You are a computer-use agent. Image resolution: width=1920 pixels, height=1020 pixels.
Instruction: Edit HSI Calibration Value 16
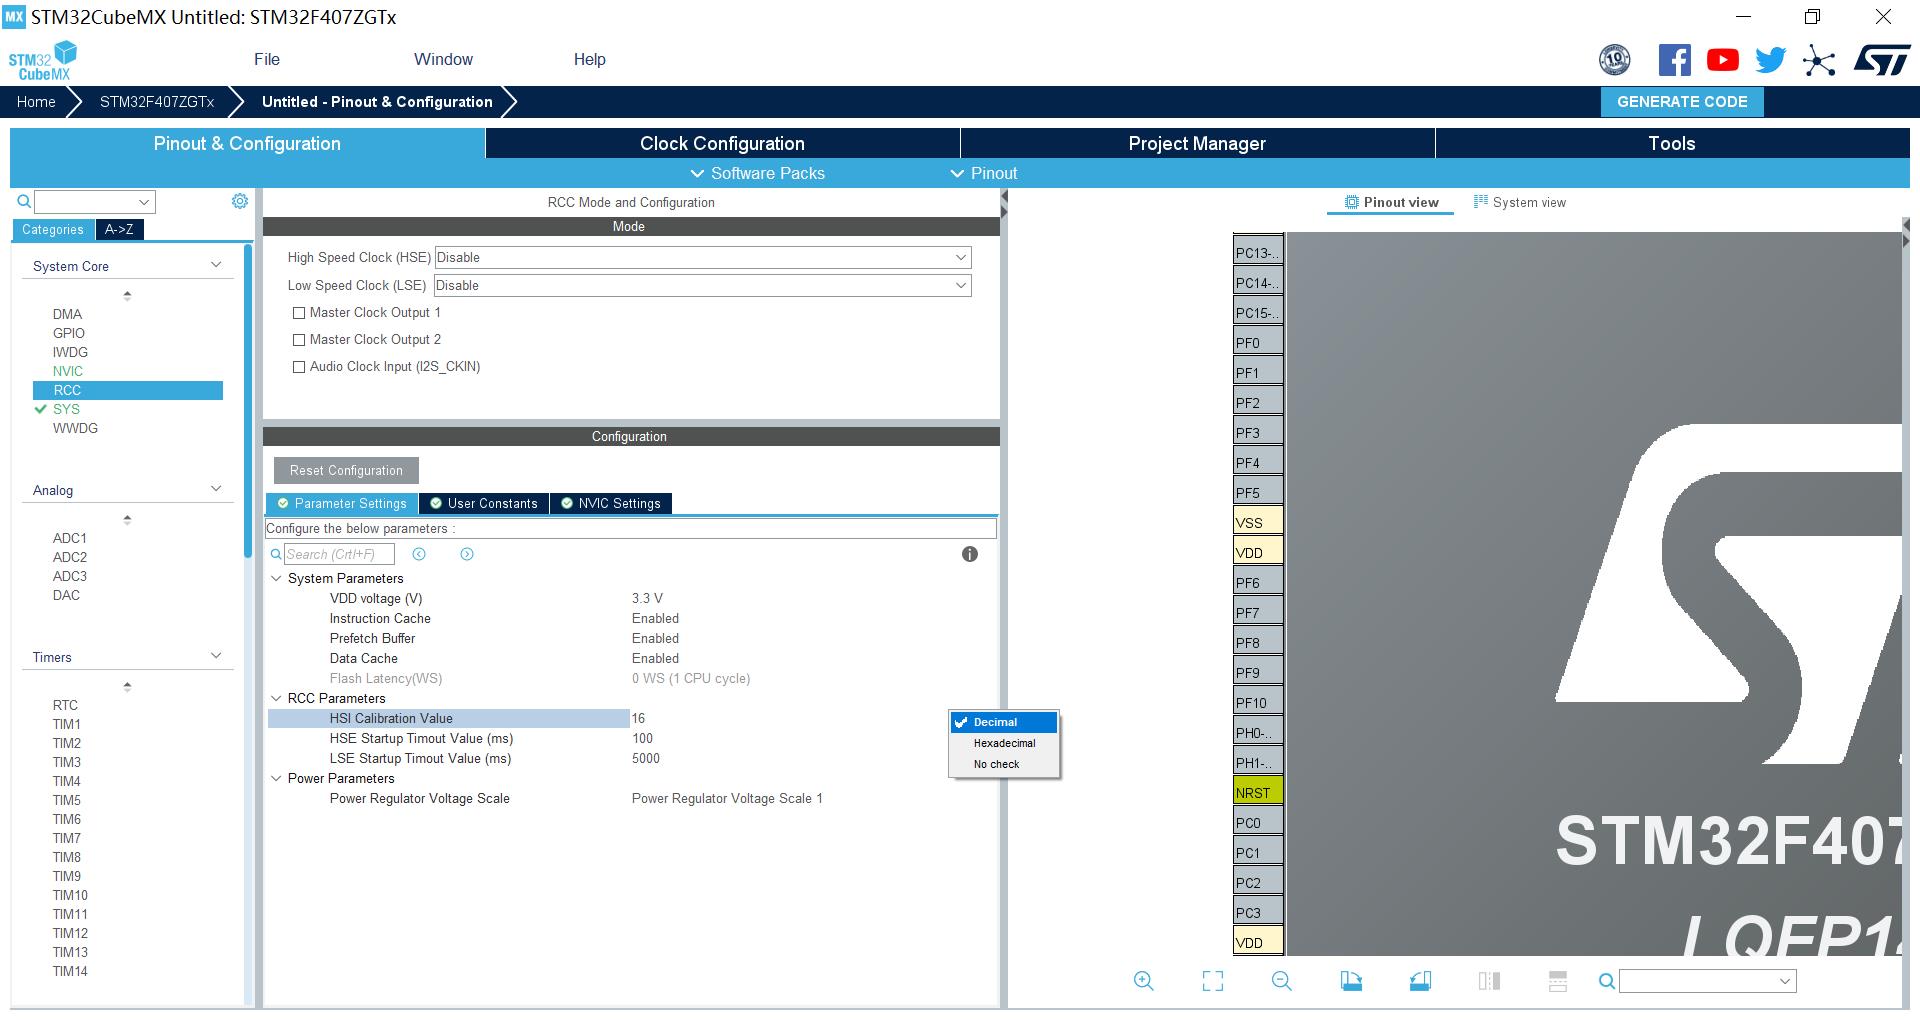(x=638, y=718)
